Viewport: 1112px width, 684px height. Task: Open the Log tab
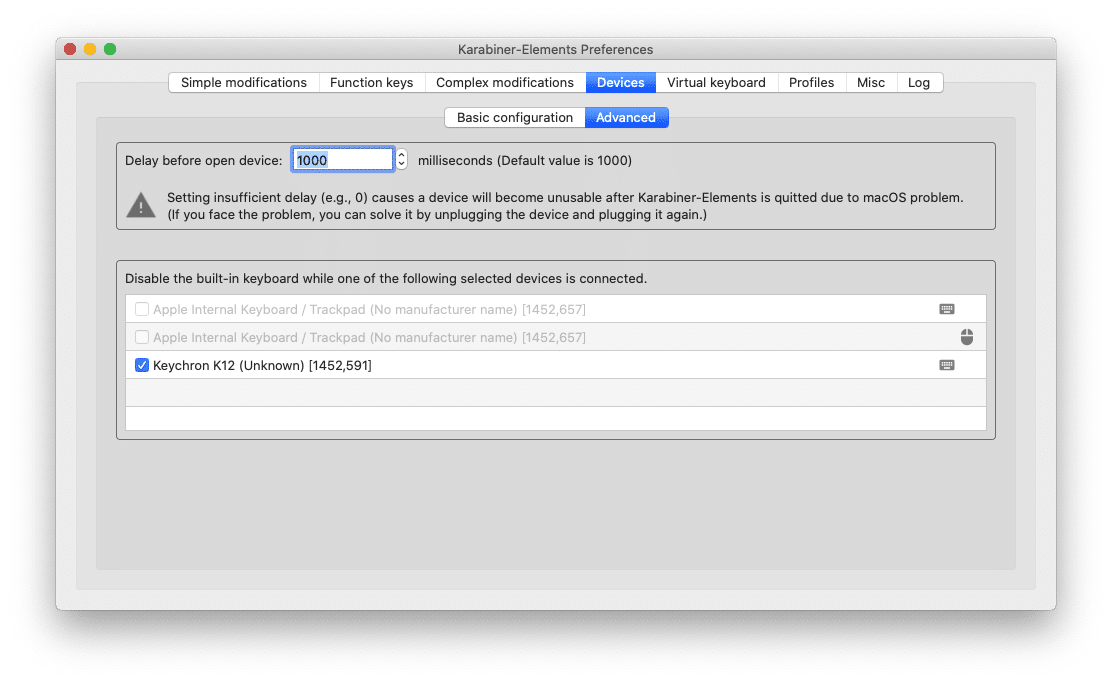click(919, 82)
